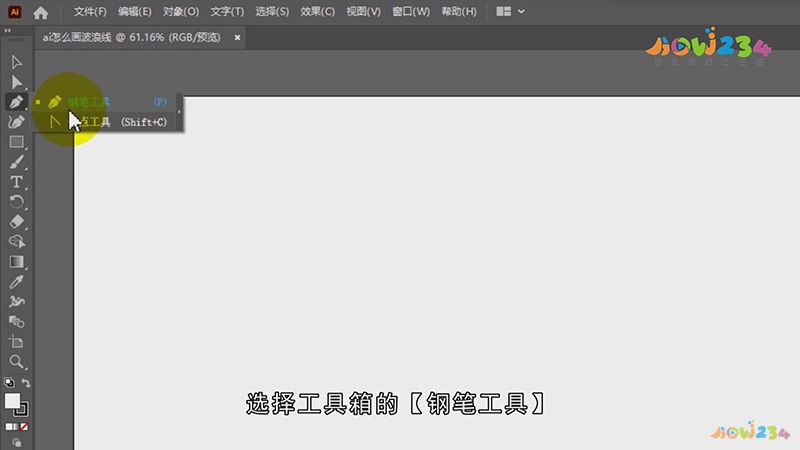Image resolution: width=800 pixels, height=450 pixels.
Task: Expand toolbar with double-arrow toggle
Action: (8, 31)
